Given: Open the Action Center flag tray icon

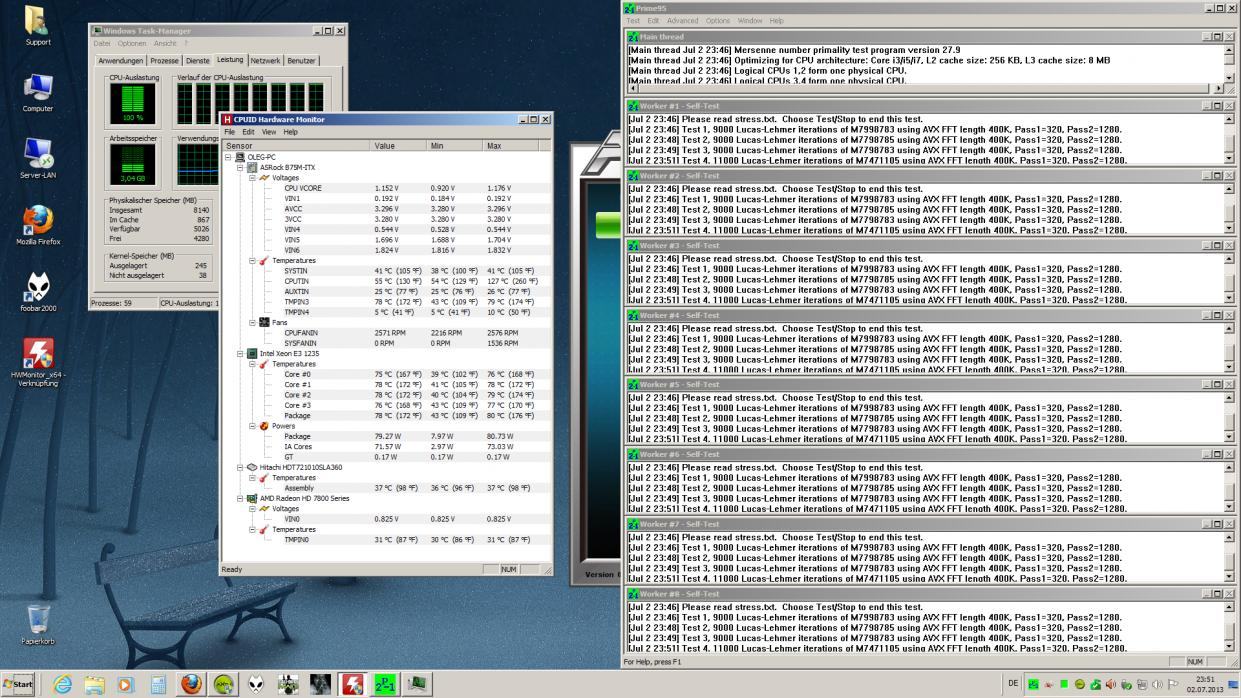Looking at the screenshot, I should click(x=1172, y=684).
